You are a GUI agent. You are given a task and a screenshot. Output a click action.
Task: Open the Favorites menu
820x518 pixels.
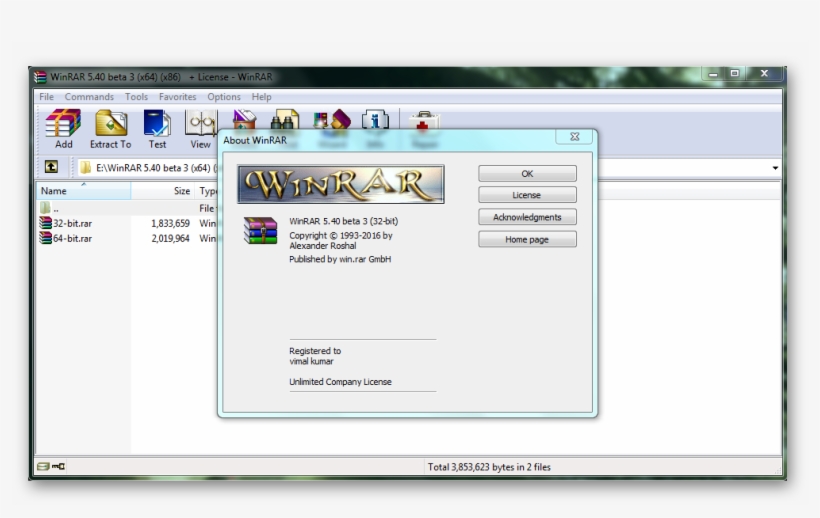[177, 97]
